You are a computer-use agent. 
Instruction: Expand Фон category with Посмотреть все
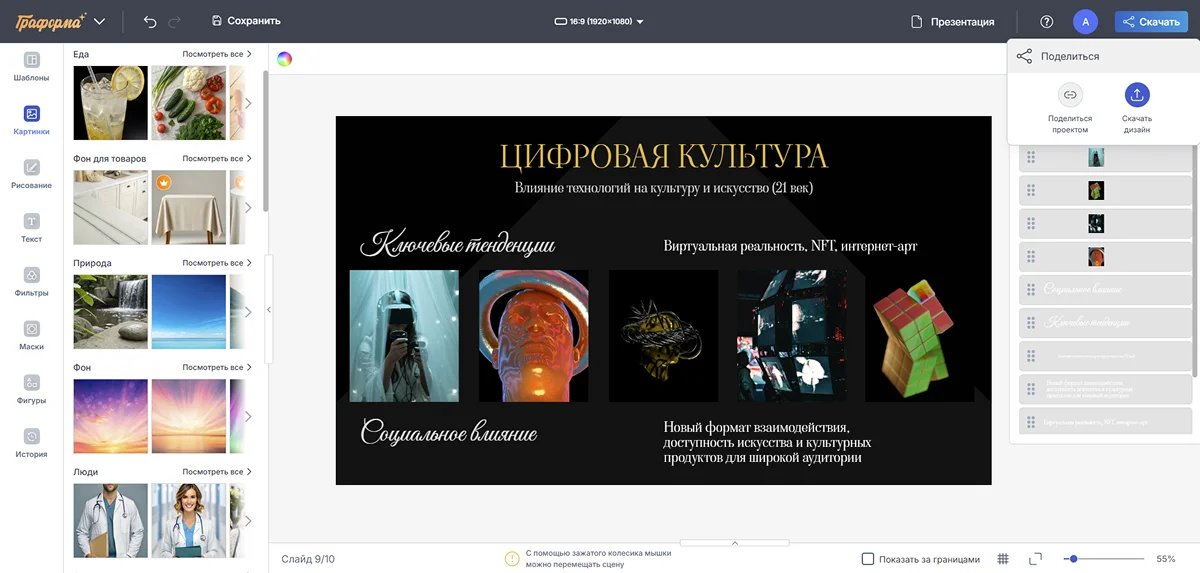point(217,367)
